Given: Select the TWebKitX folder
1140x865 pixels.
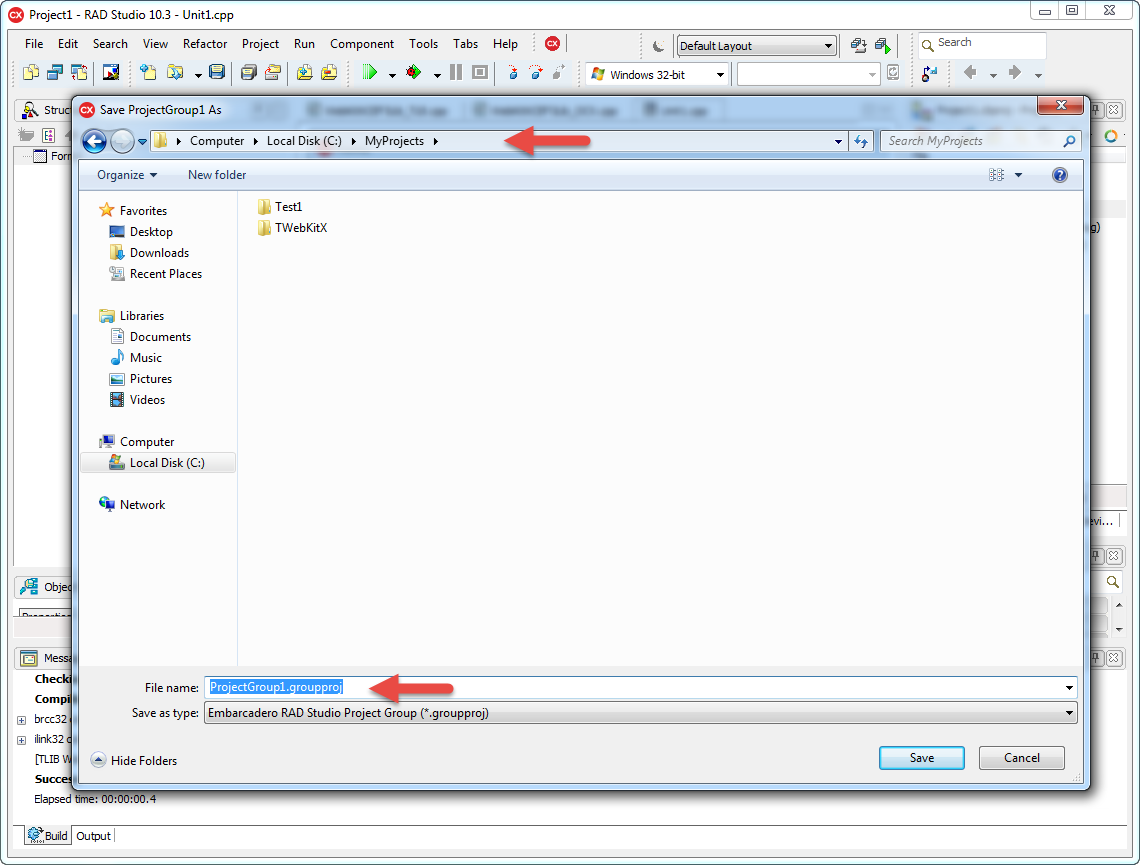Looking at the screenshot, I should pos(292,228).
